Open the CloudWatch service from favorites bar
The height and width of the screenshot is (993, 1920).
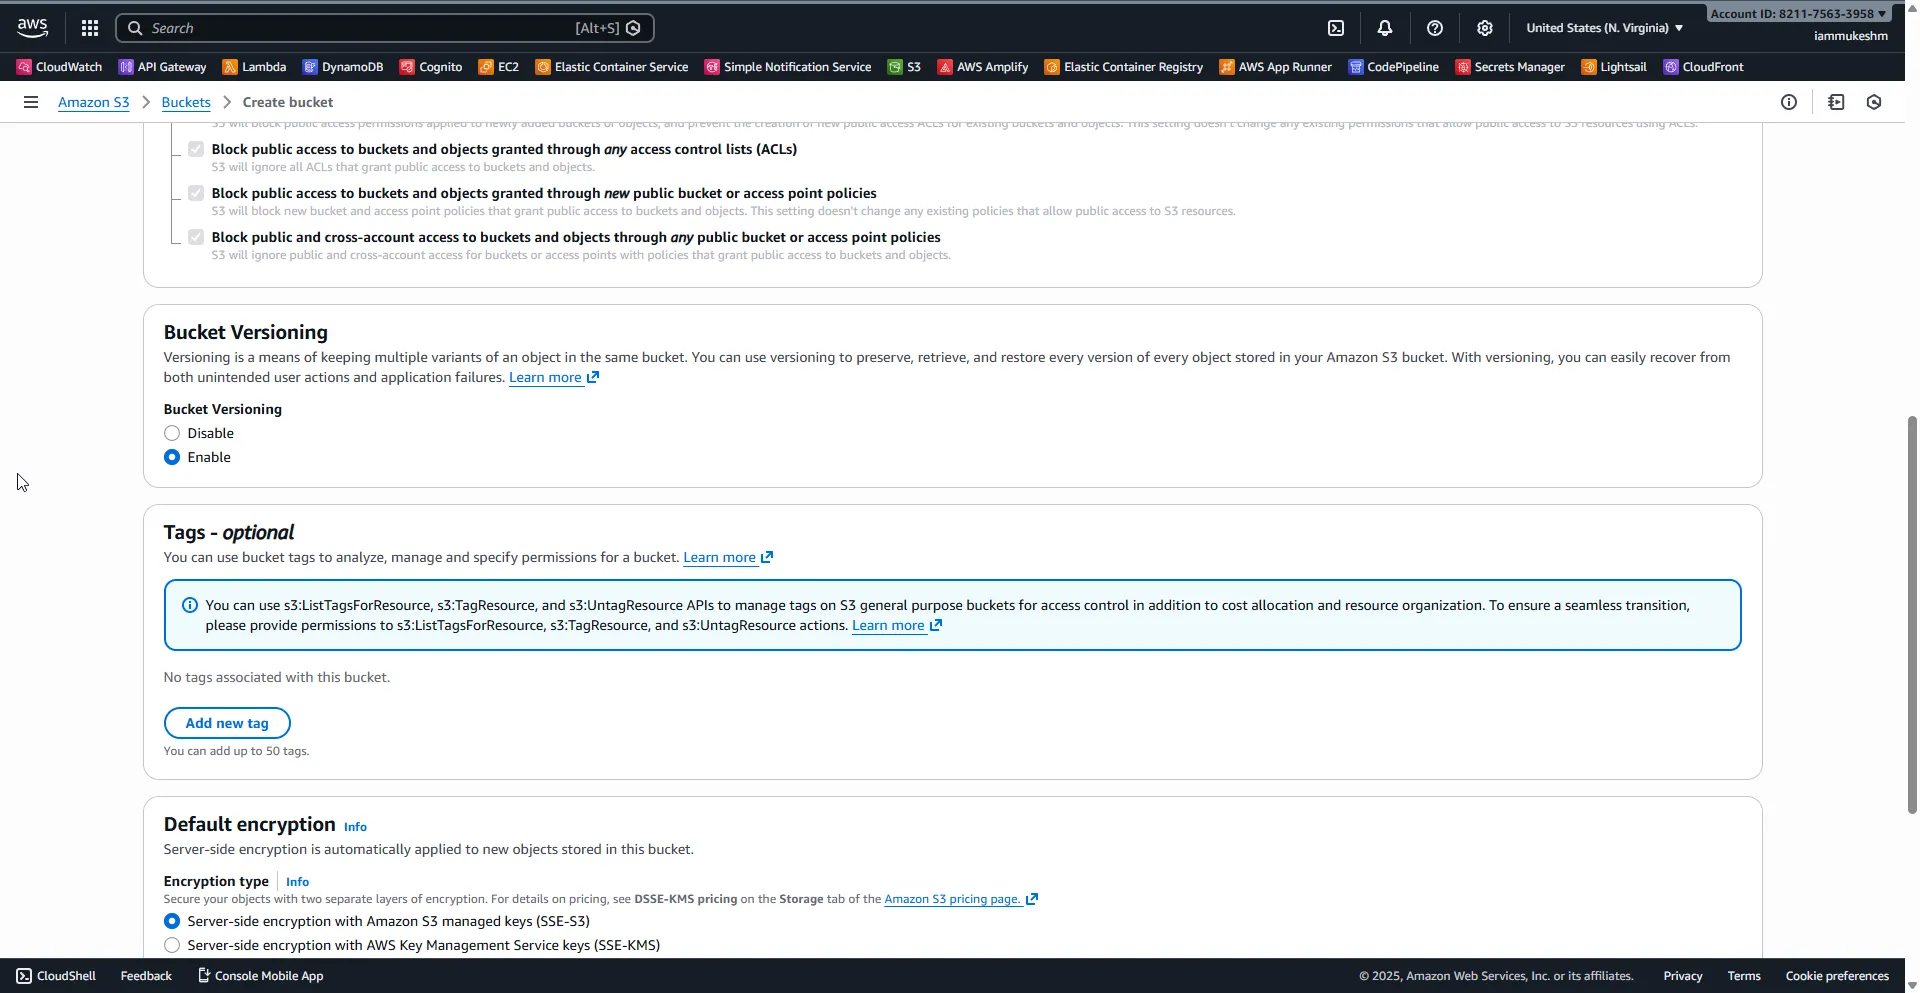click(58, 67)
